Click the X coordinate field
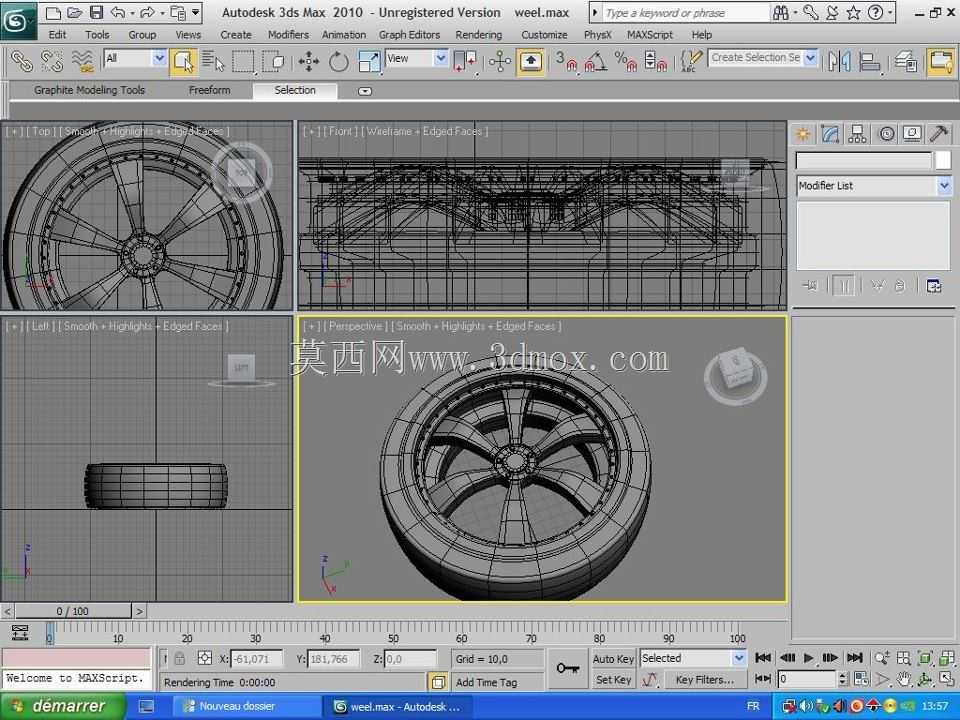This screenshot has height=720, width=960. click(256, 659)
